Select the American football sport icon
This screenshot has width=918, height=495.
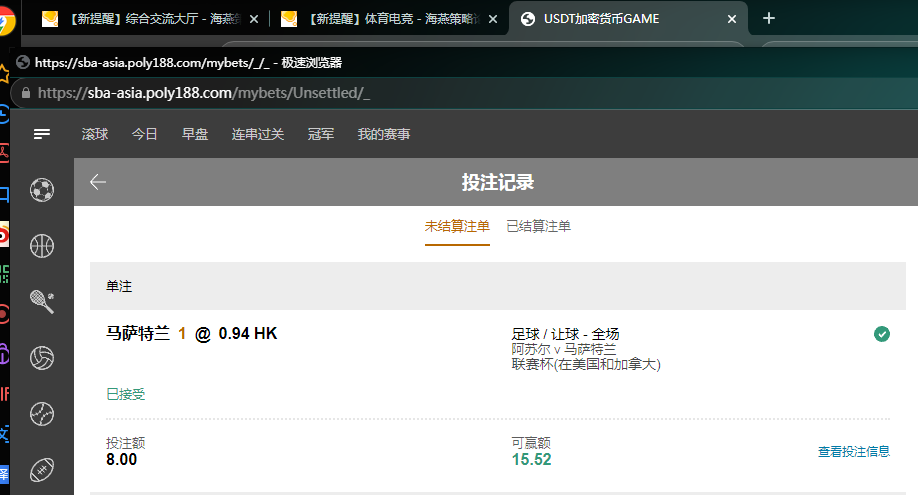42,468
